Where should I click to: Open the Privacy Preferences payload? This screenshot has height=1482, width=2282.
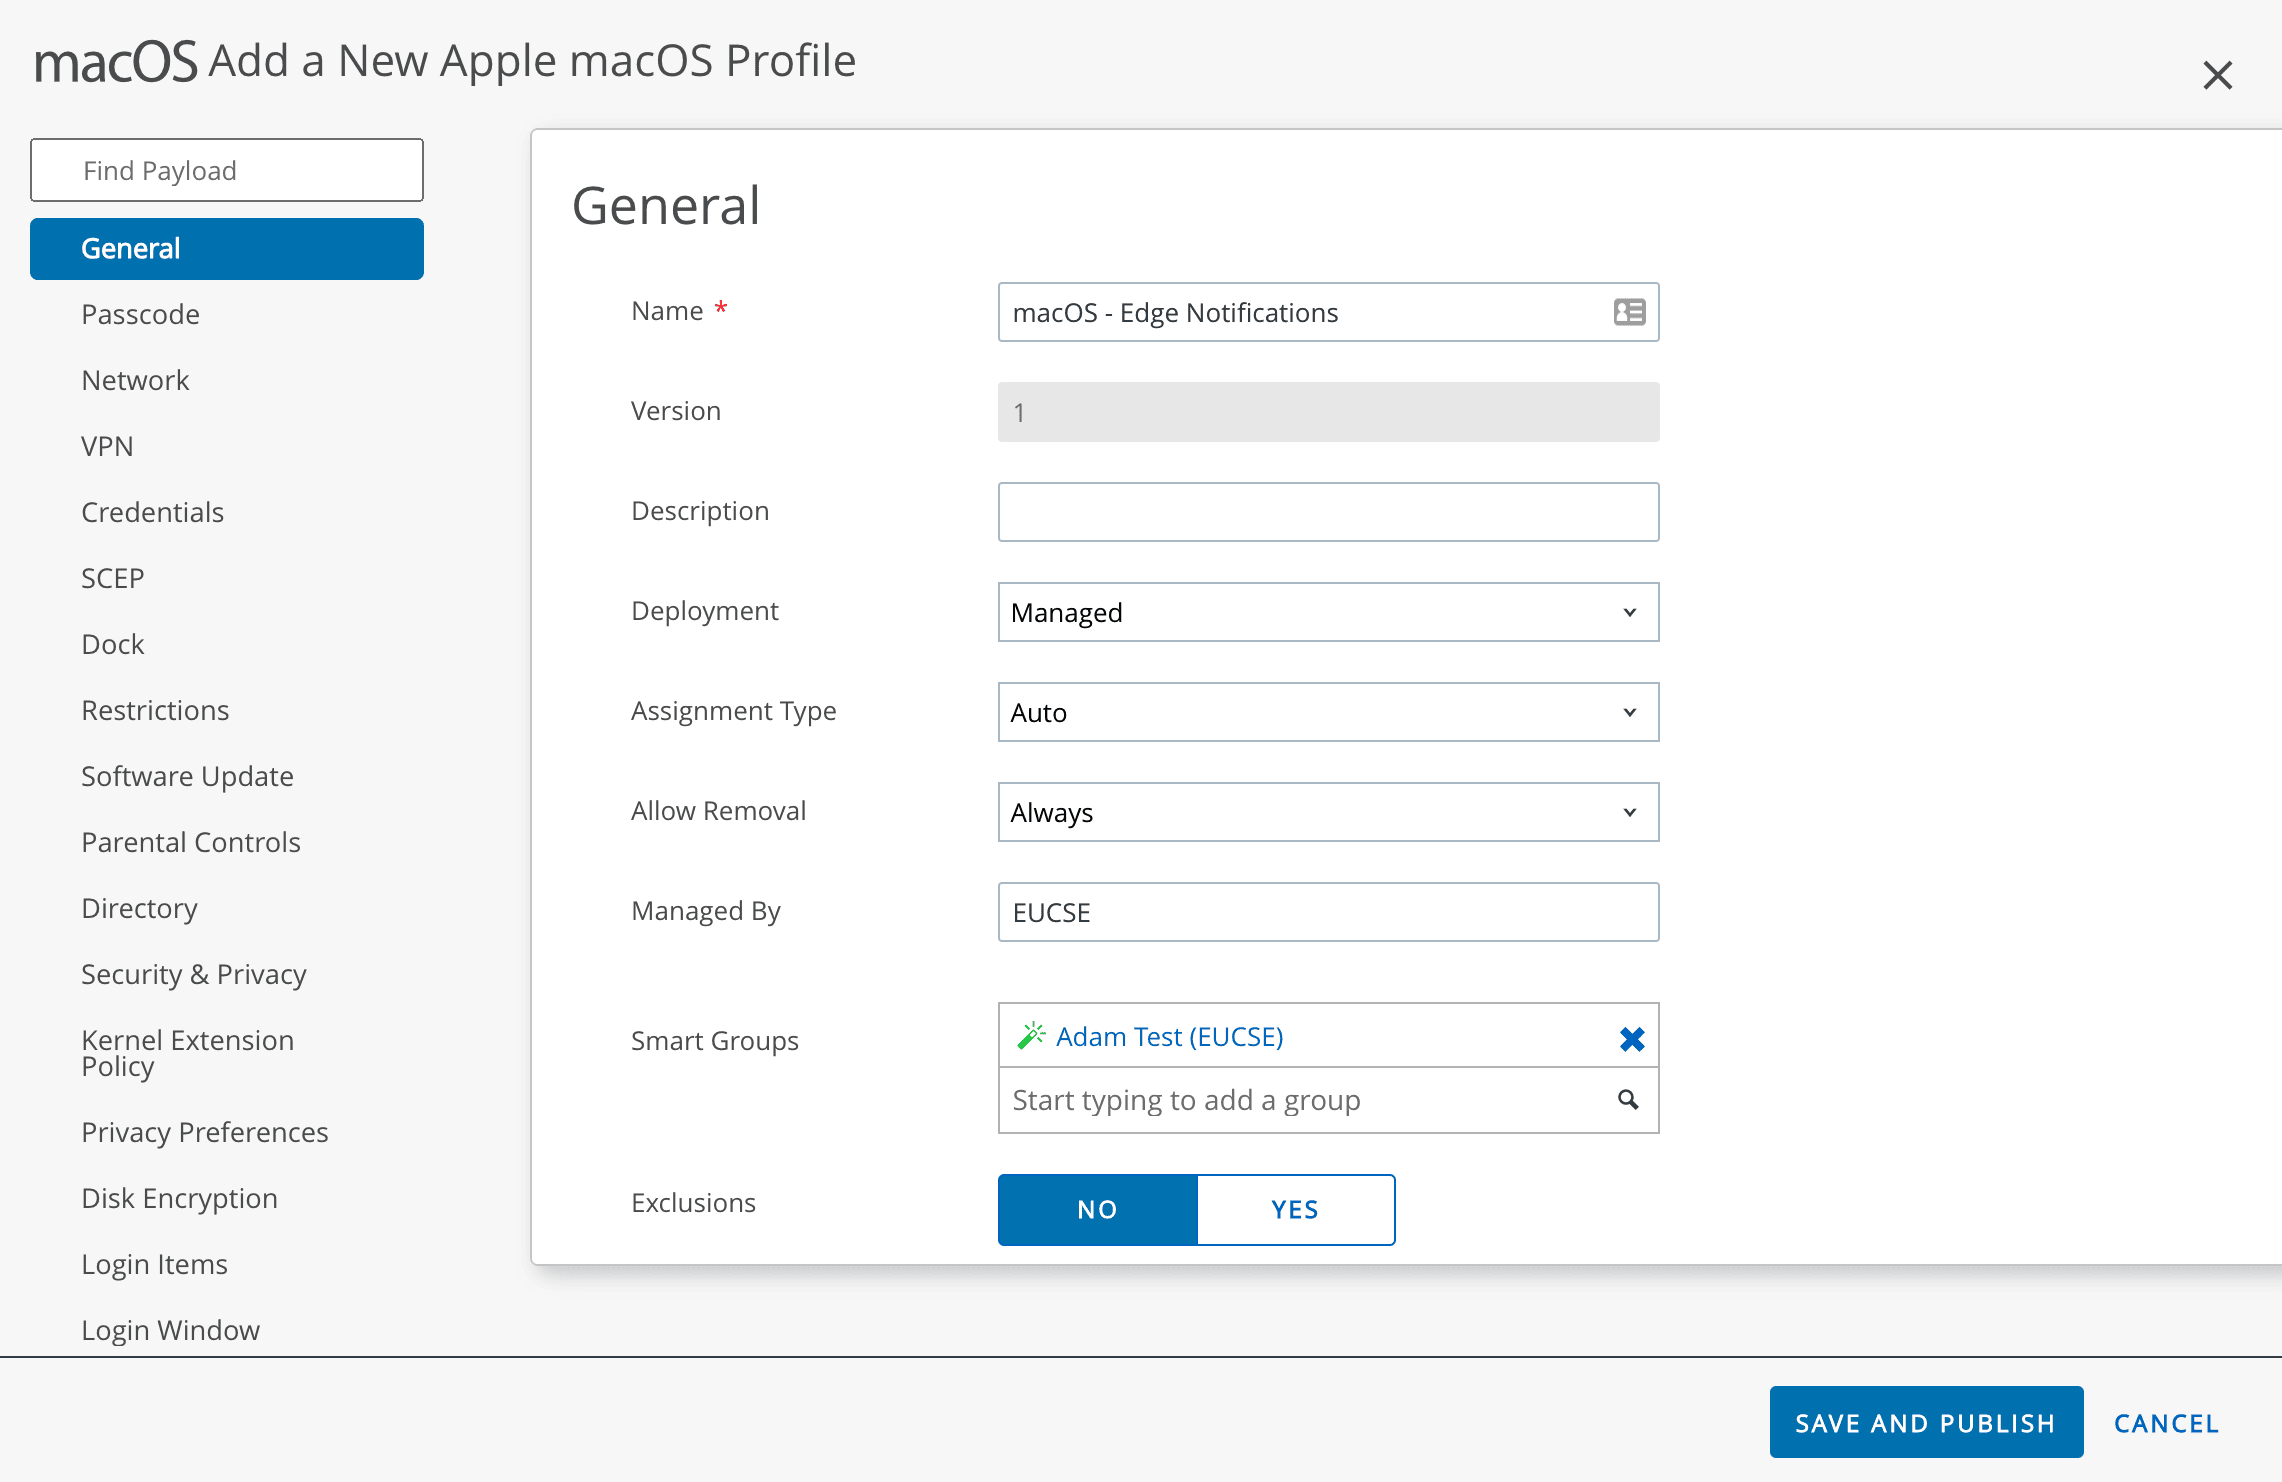point(205,1132)
